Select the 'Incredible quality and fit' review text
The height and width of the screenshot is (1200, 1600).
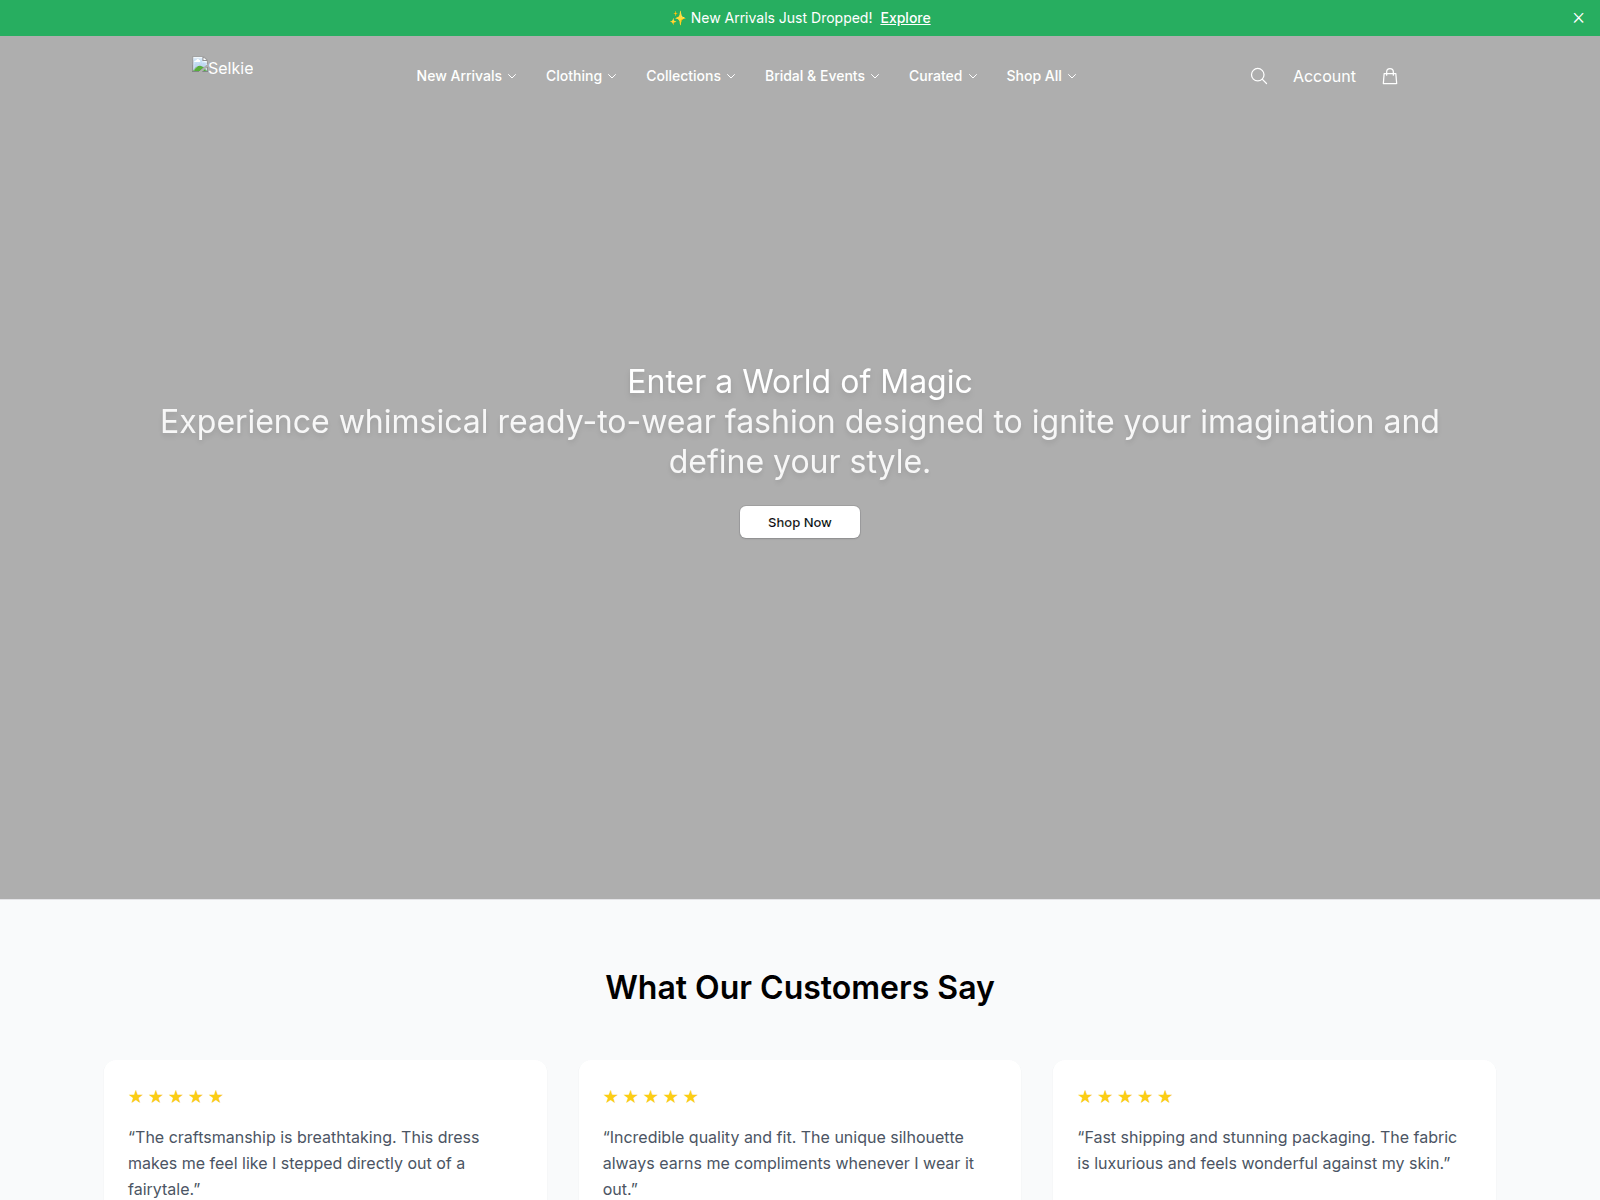(x=788, y=1163)
